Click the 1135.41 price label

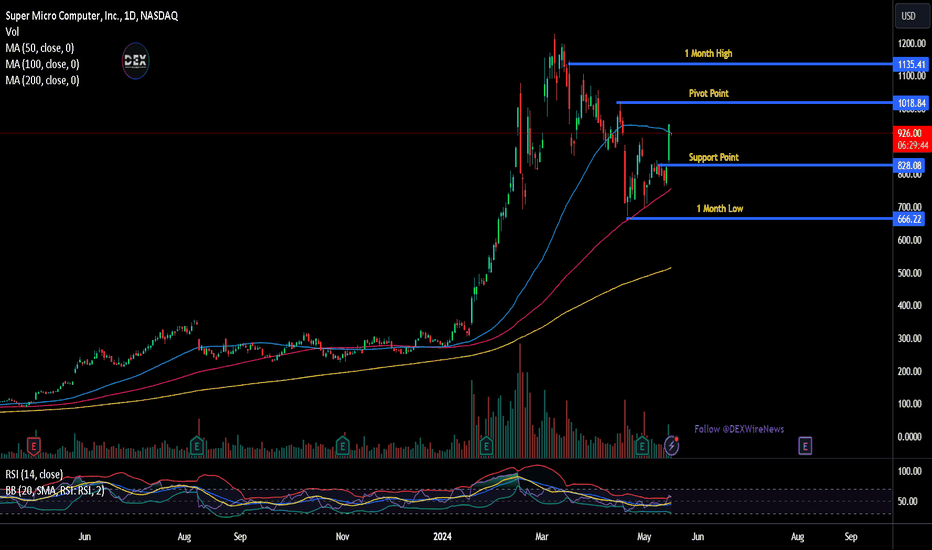point(909,64)
